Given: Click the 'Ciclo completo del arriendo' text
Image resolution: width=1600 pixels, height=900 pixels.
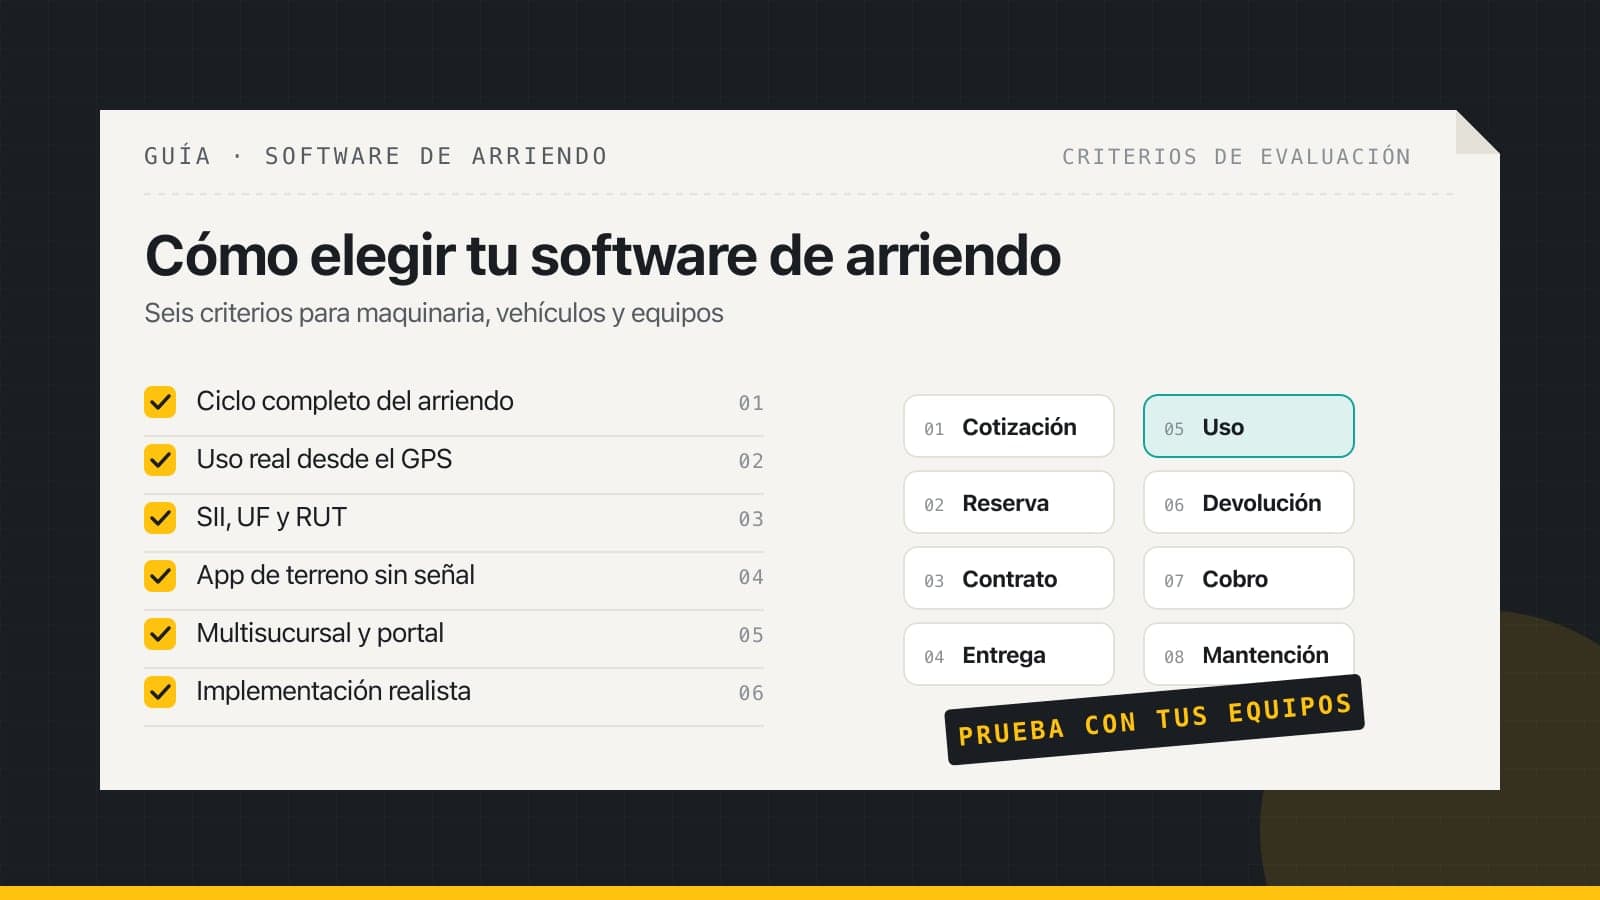Looking at the screenshot, I should 355,401.
